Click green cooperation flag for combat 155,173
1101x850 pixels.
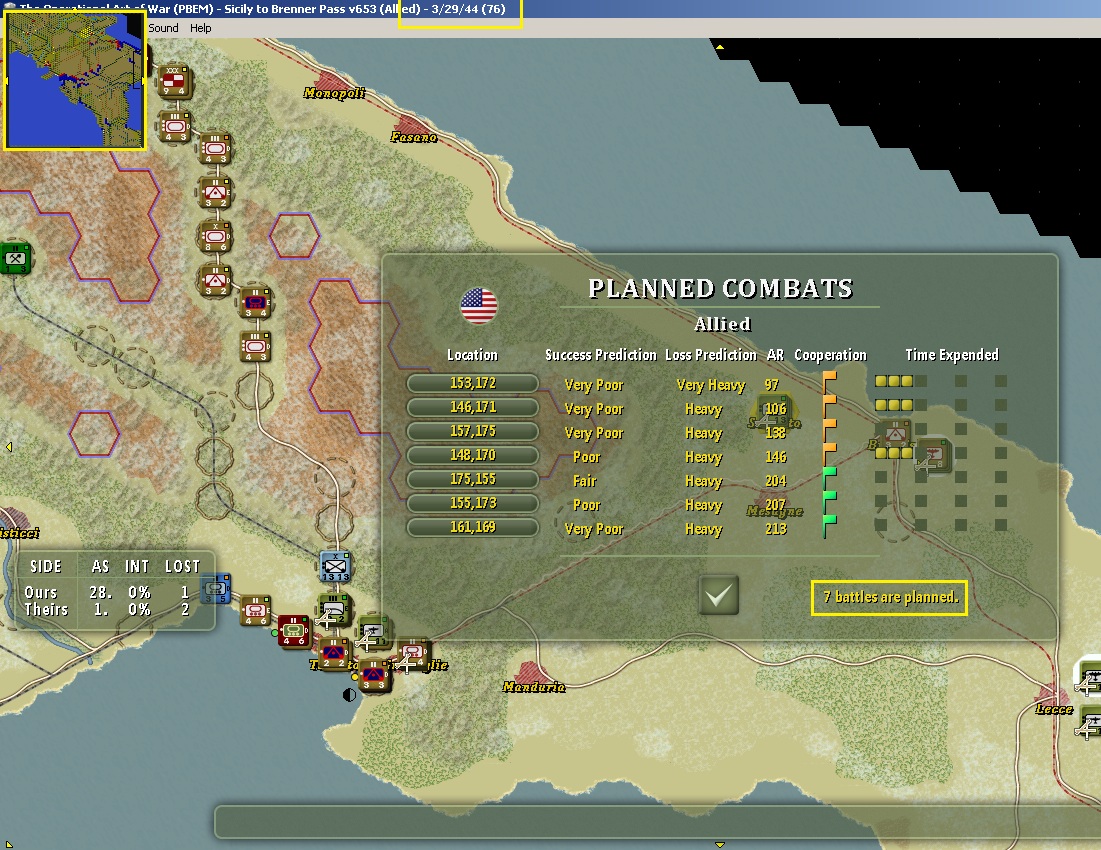[829, 503]
